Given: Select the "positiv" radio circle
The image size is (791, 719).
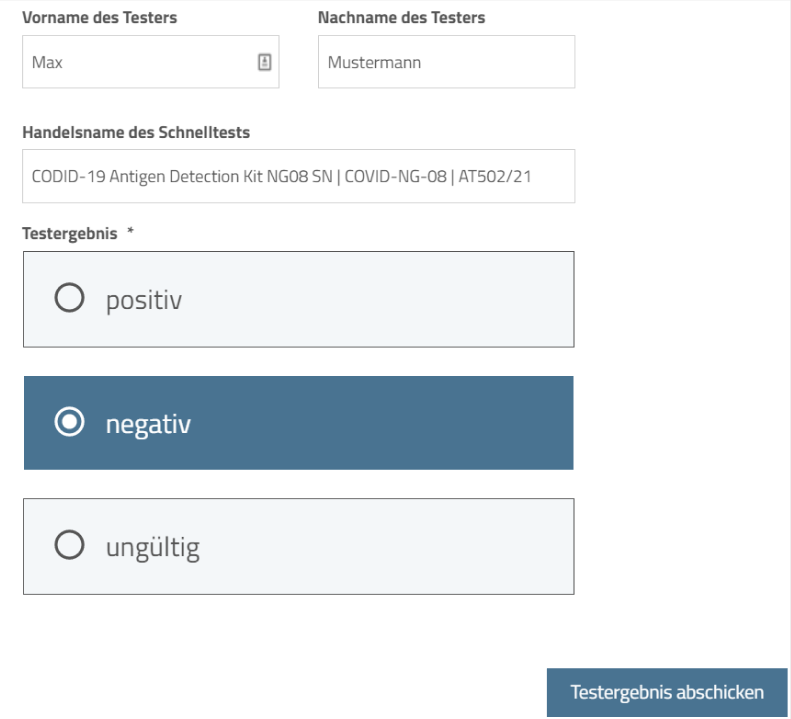Looking at the screenshot, I should (x=69, y=297).
